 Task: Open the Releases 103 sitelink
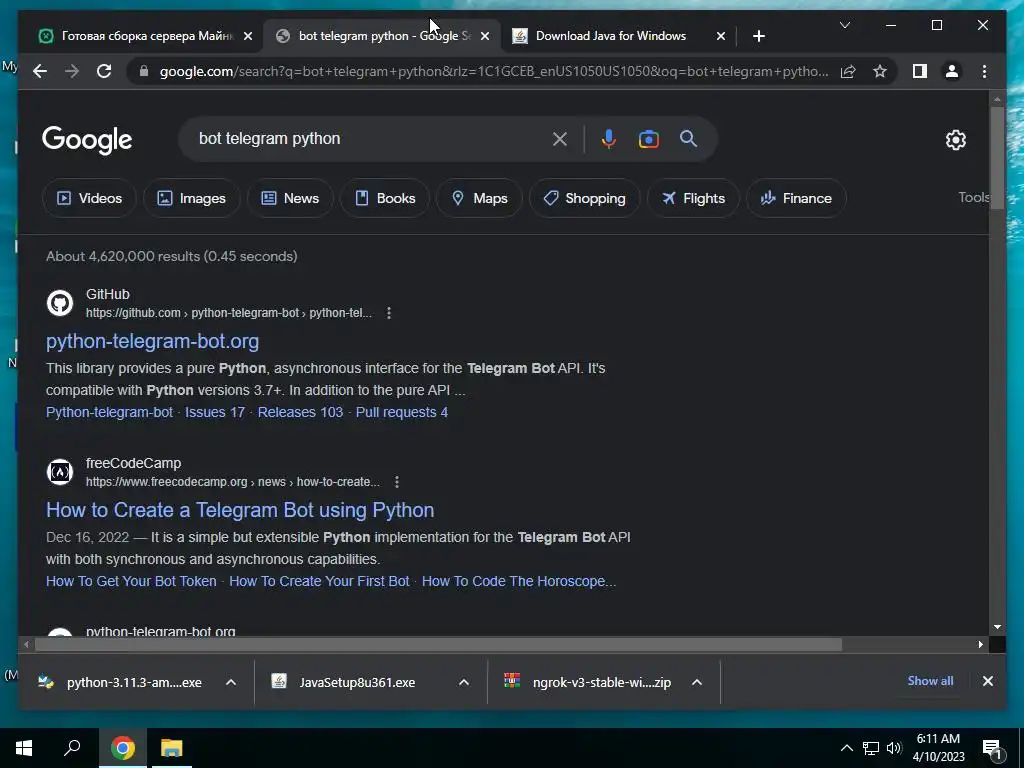[x=300, y=412]
